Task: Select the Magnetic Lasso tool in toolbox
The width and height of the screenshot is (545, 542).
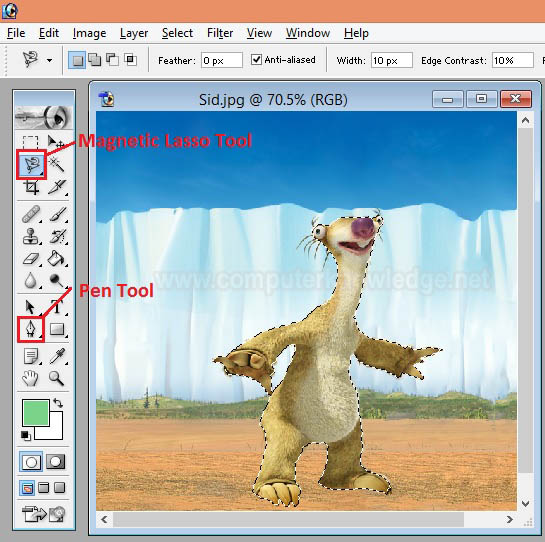Action: (x=32, y=164)
